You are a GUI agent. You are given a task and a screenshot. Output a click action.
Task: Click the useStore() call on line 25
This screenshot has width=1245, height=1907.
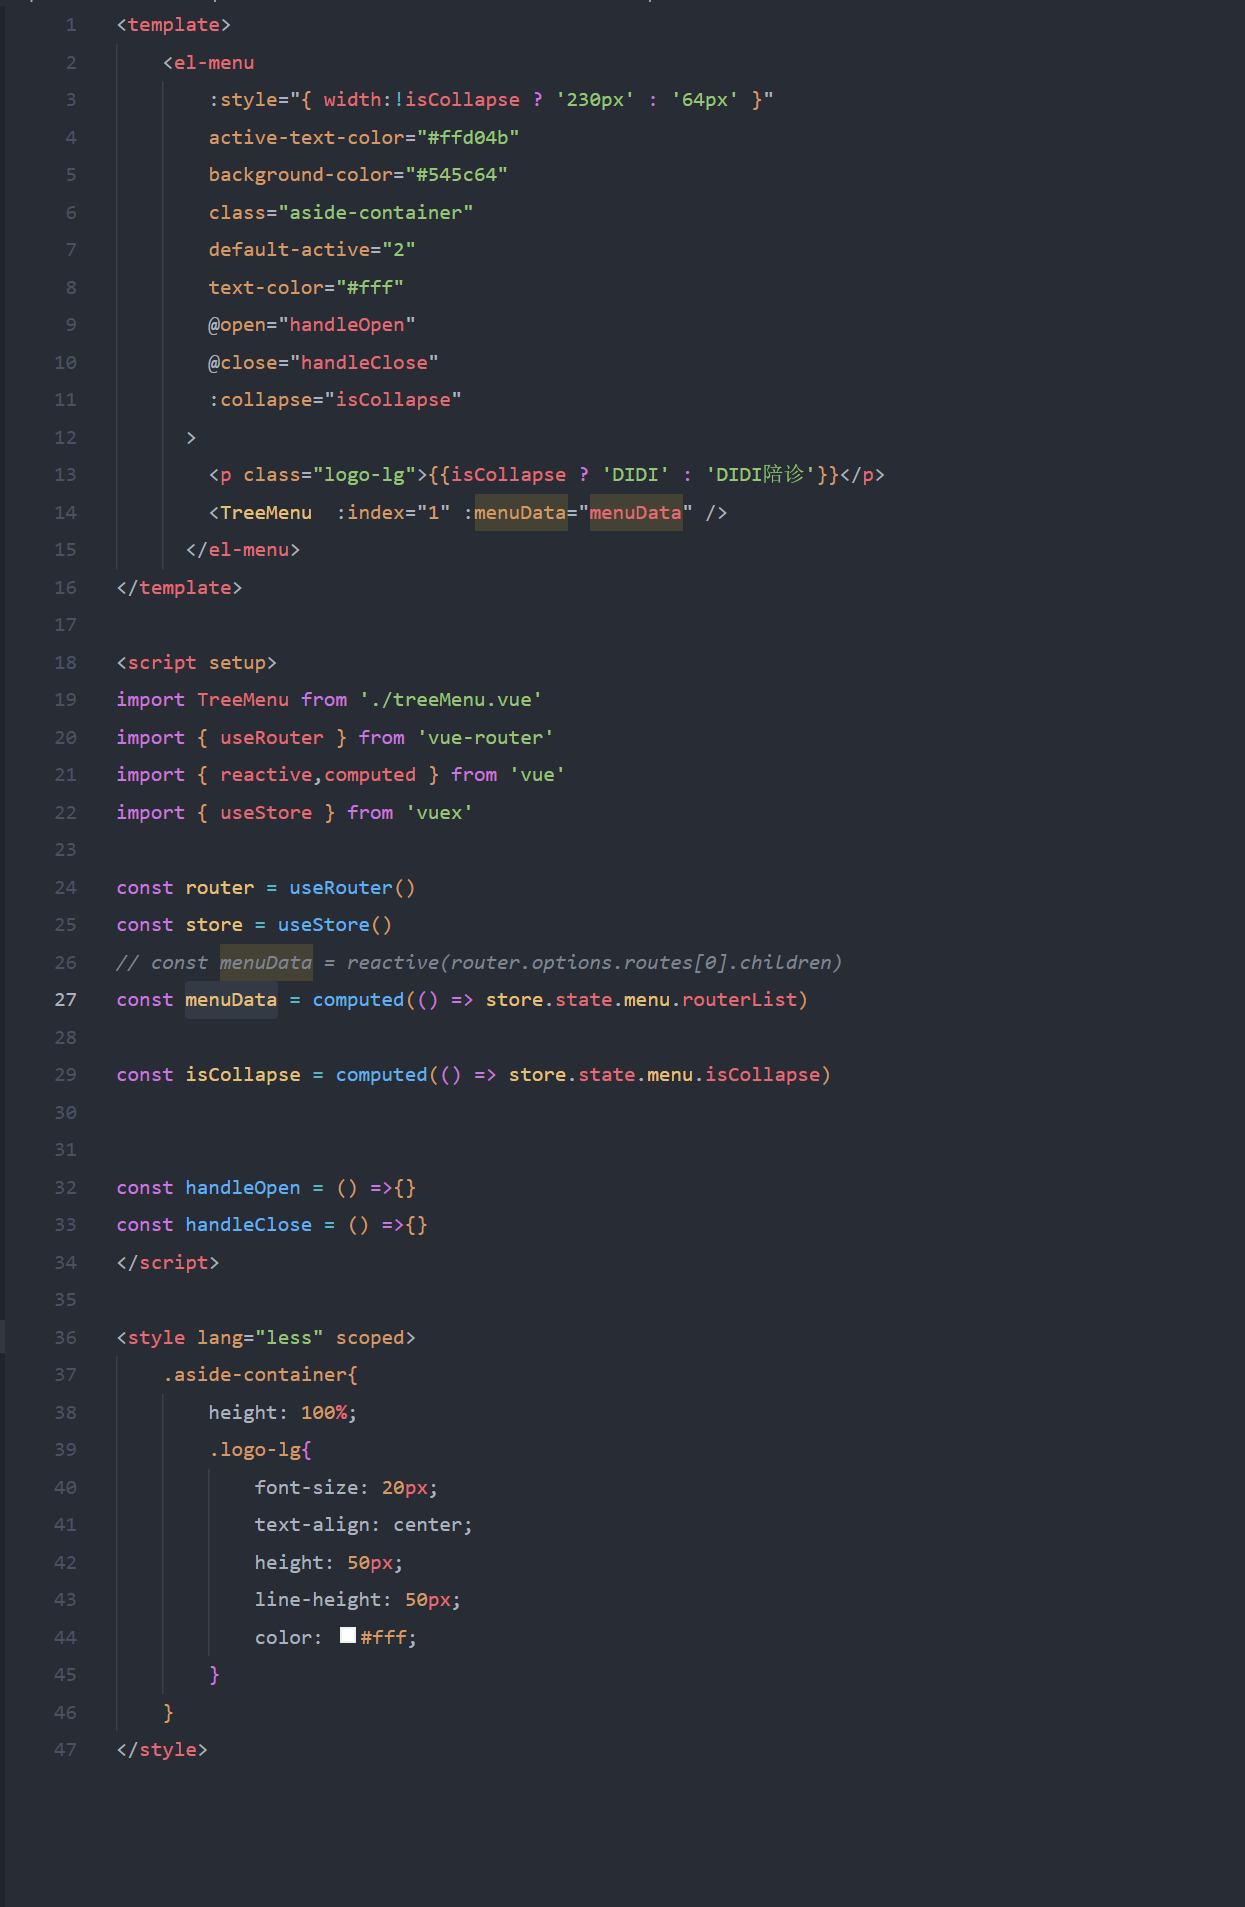(335, 924)
